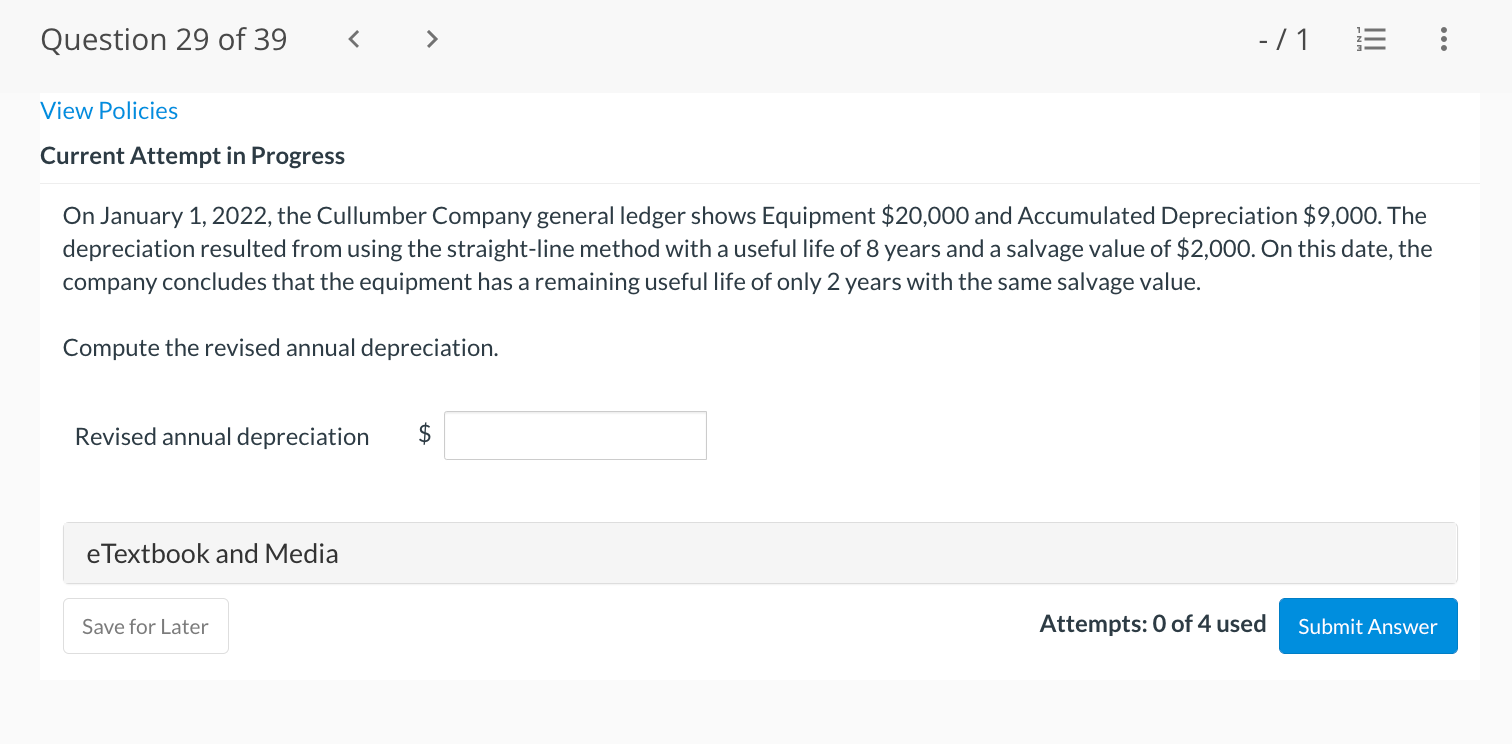The image size is (1512, 744).
Task: Click the Question 29 of 39 heading
Action: (164, 40)
